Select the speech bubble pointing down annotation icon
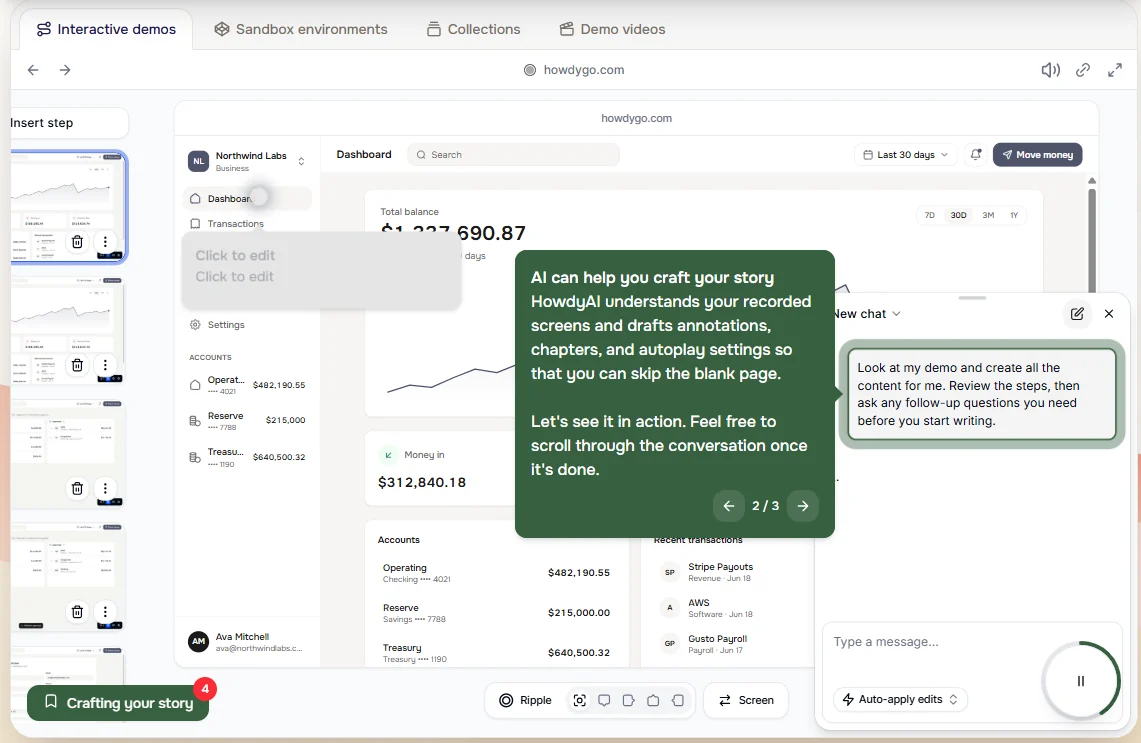The image size is (1141, 743). 604,700
